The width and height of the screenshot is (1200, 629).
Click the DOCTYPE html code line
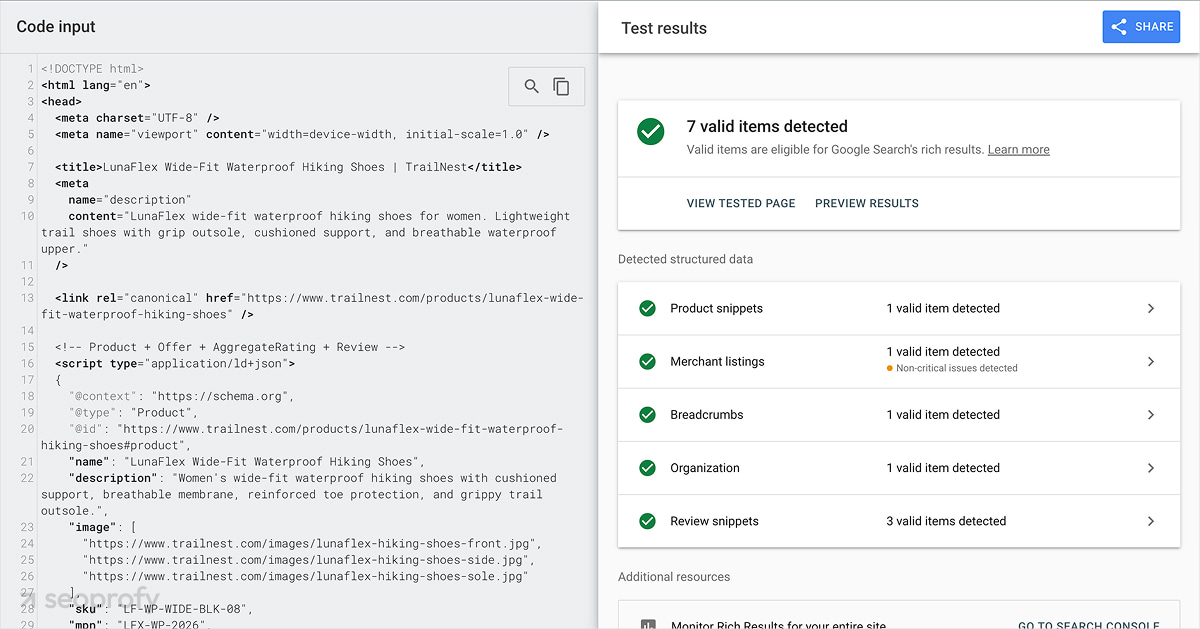coord(92,69)
